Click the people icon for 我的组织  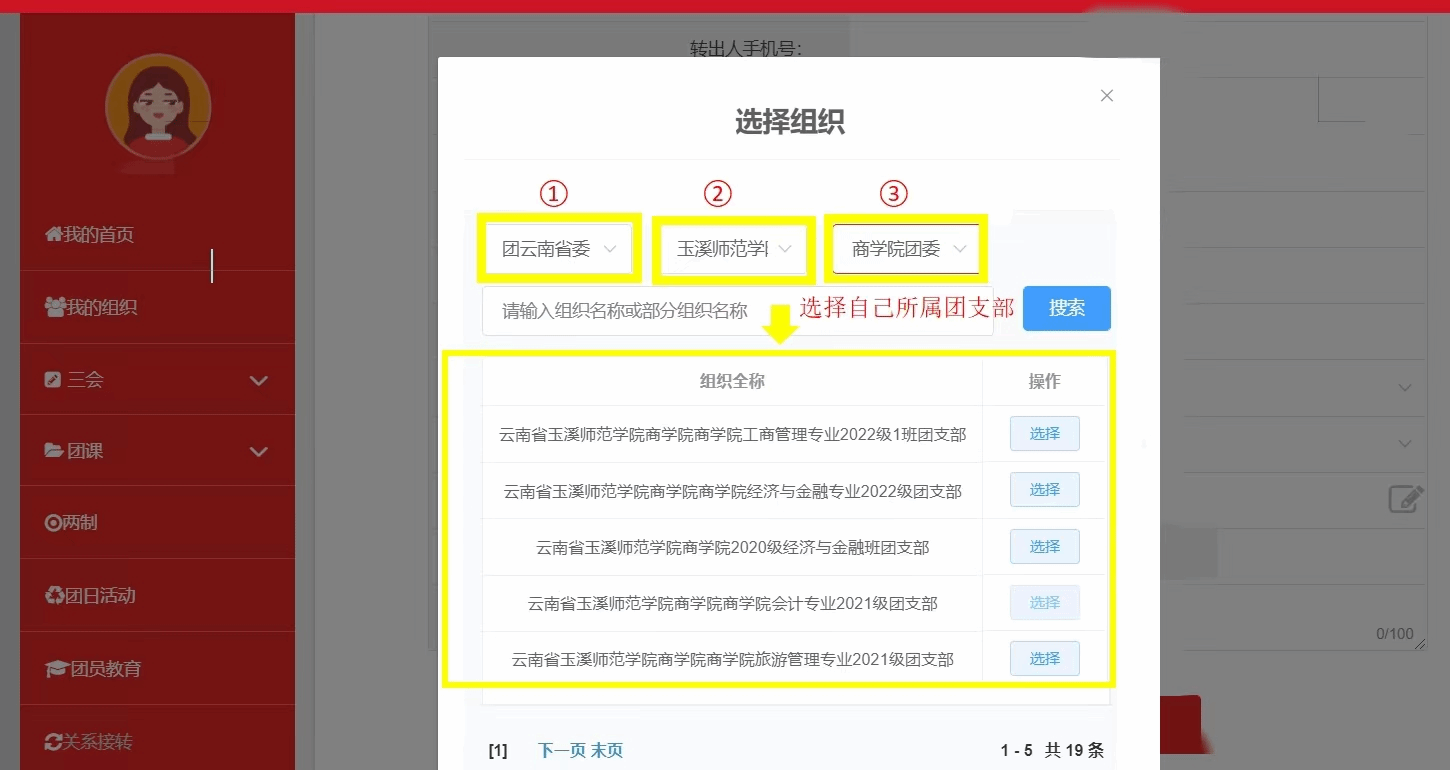[55, 308]
